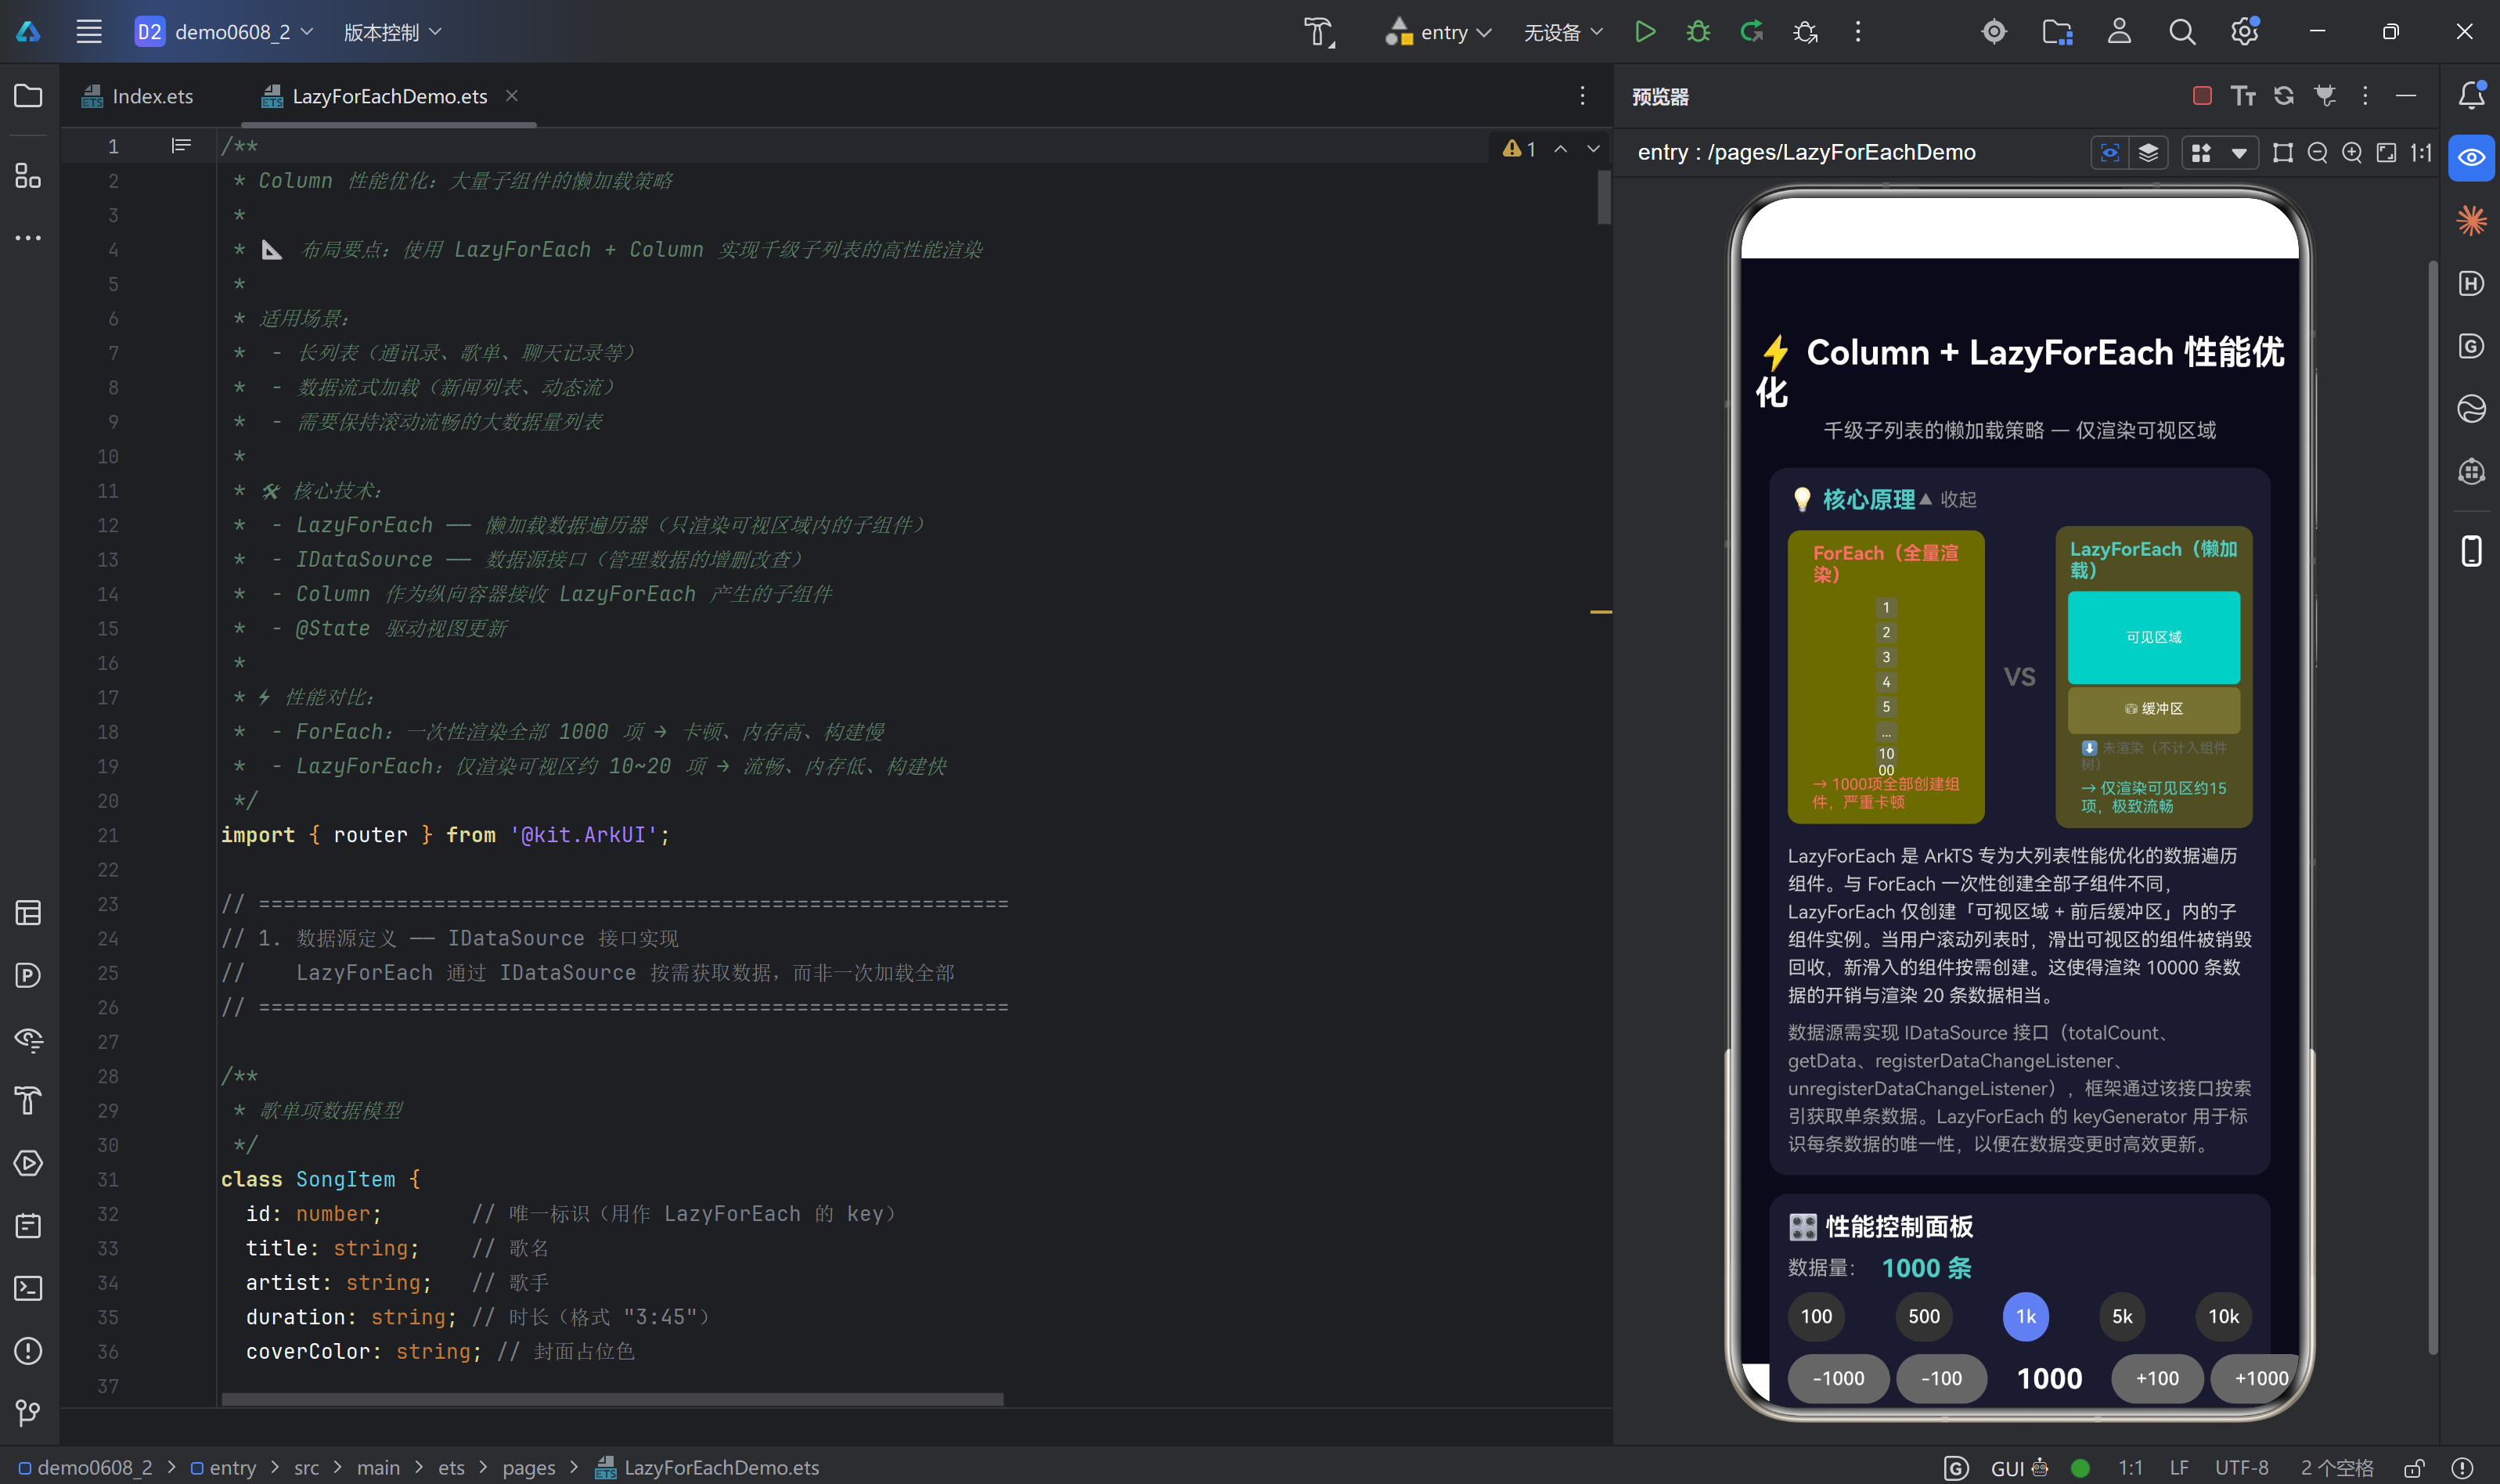Click the user account icon

pos(2119,32)
